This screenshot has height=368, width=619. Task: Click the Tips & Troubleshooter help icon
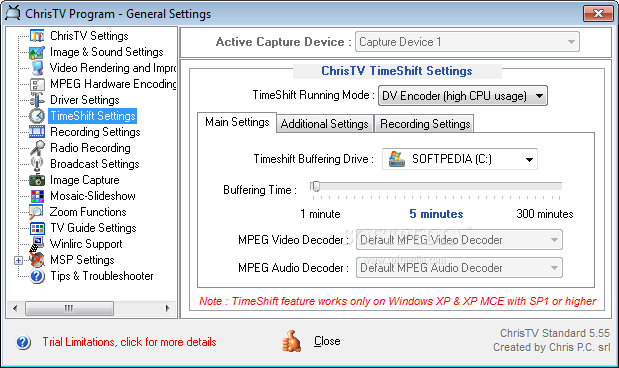coord(37,276)
